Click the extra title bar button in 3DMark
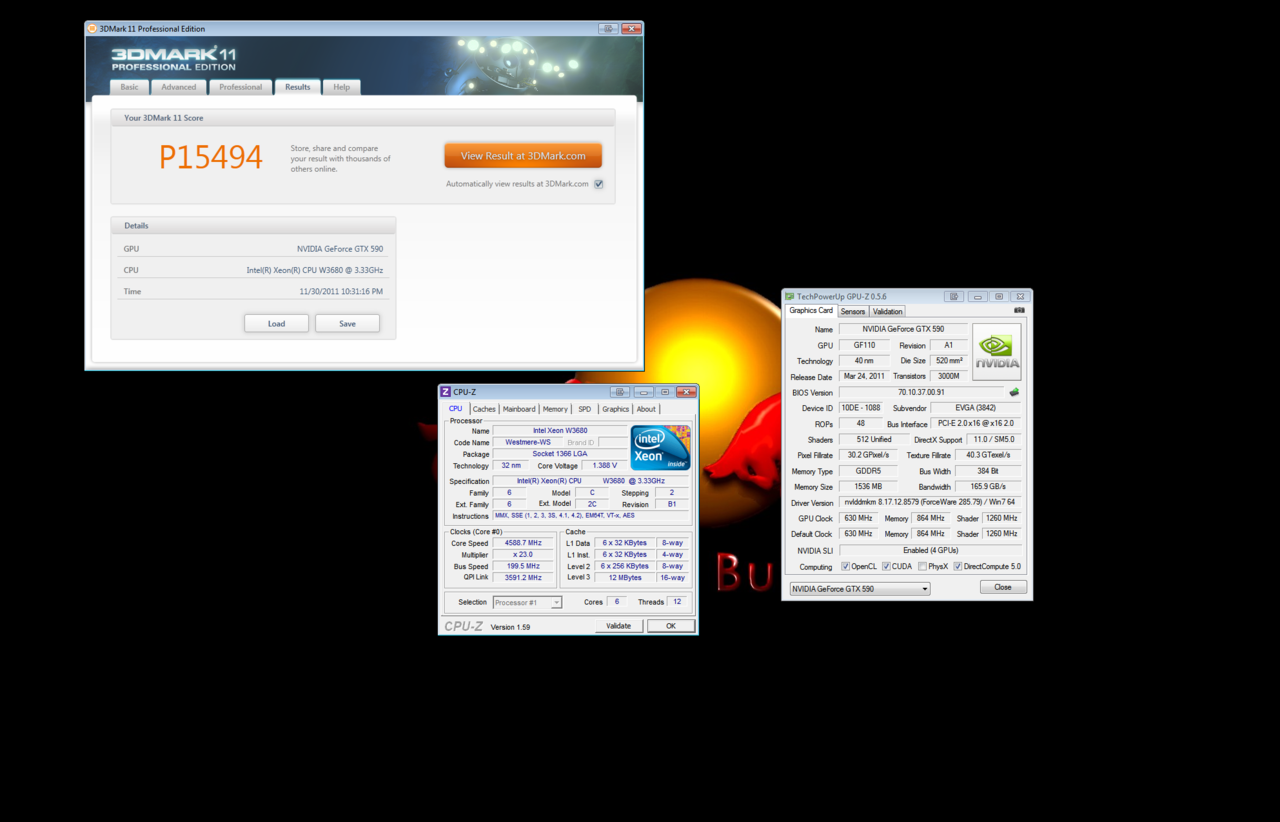The height and width of the screenshot is (822, 1280). pos(608,29)
